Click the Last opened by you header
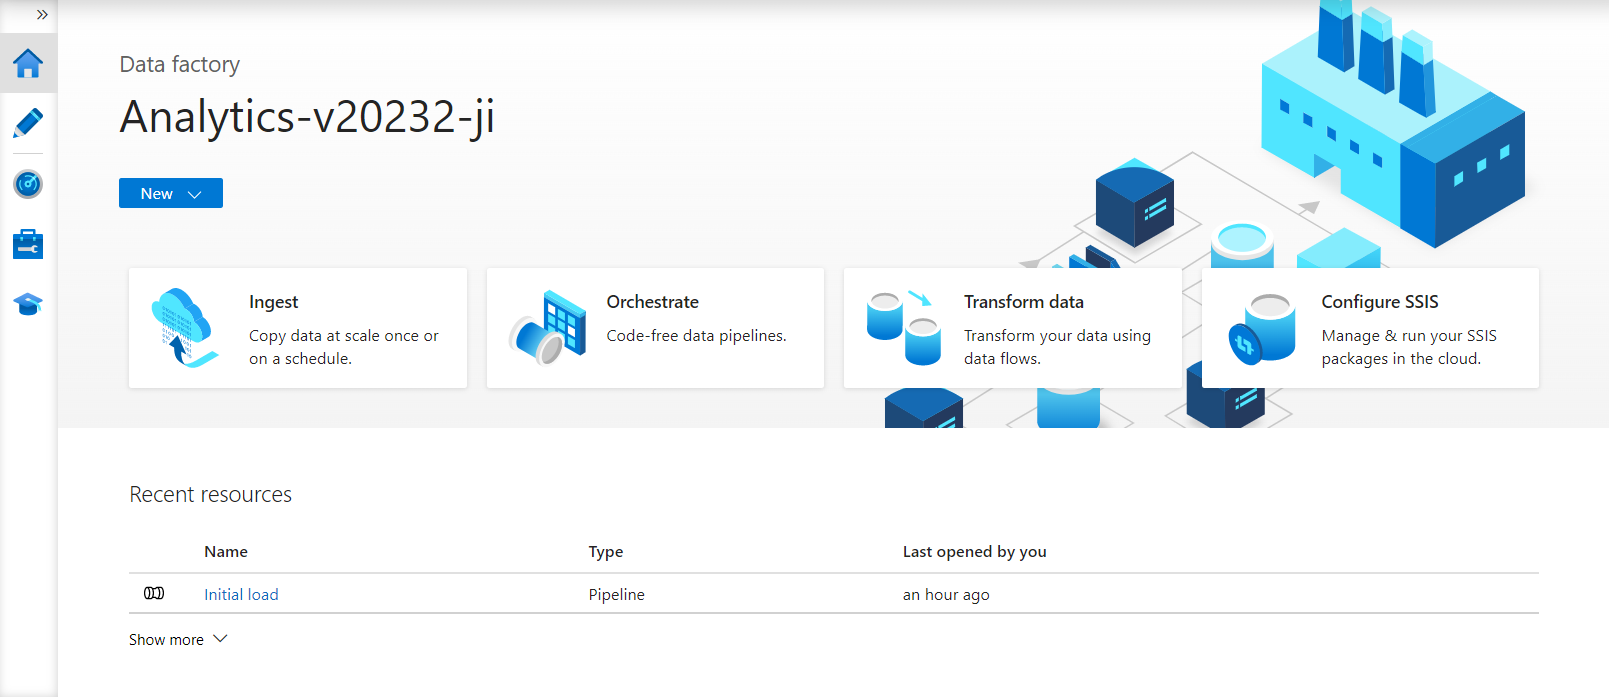1609x697 pixels. tap(974, 552)
